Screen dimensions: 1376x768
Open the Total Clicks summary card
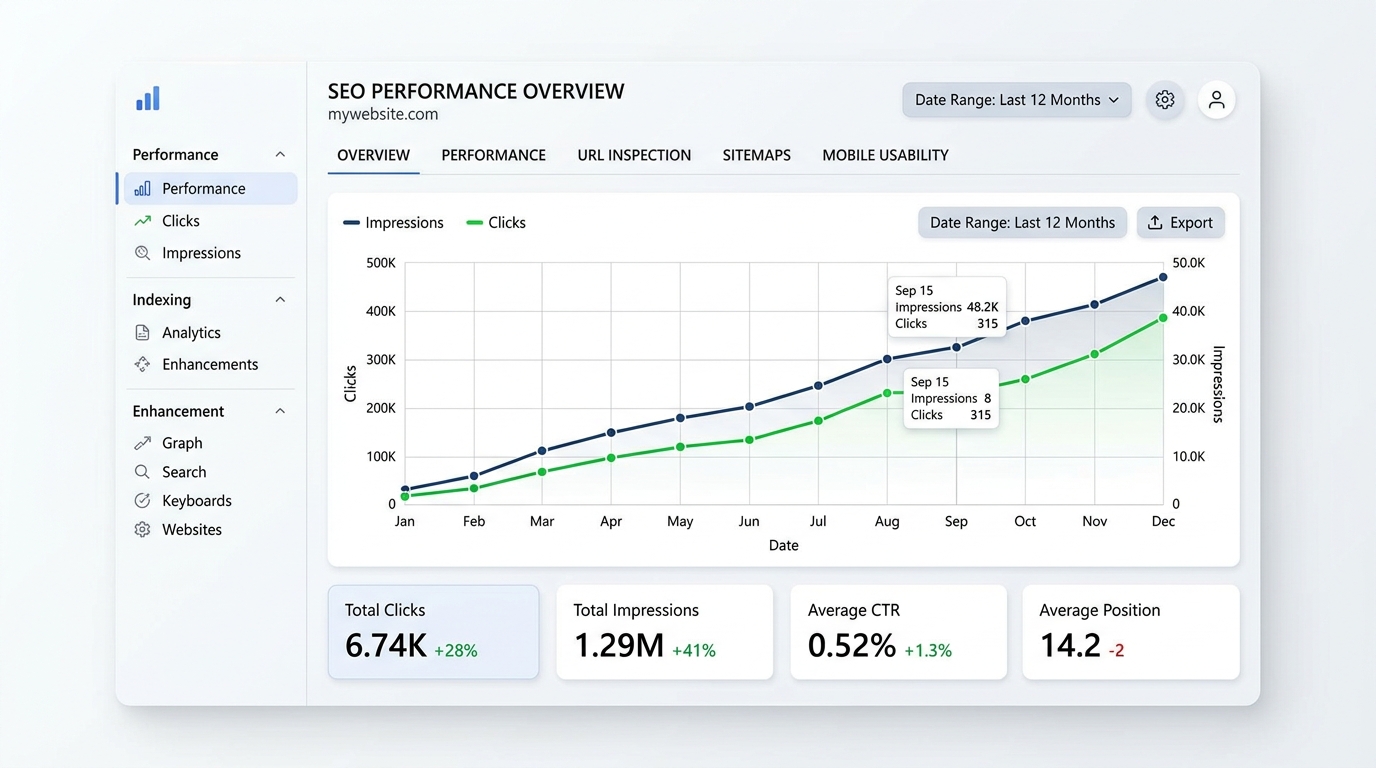[x=433, y=632]
